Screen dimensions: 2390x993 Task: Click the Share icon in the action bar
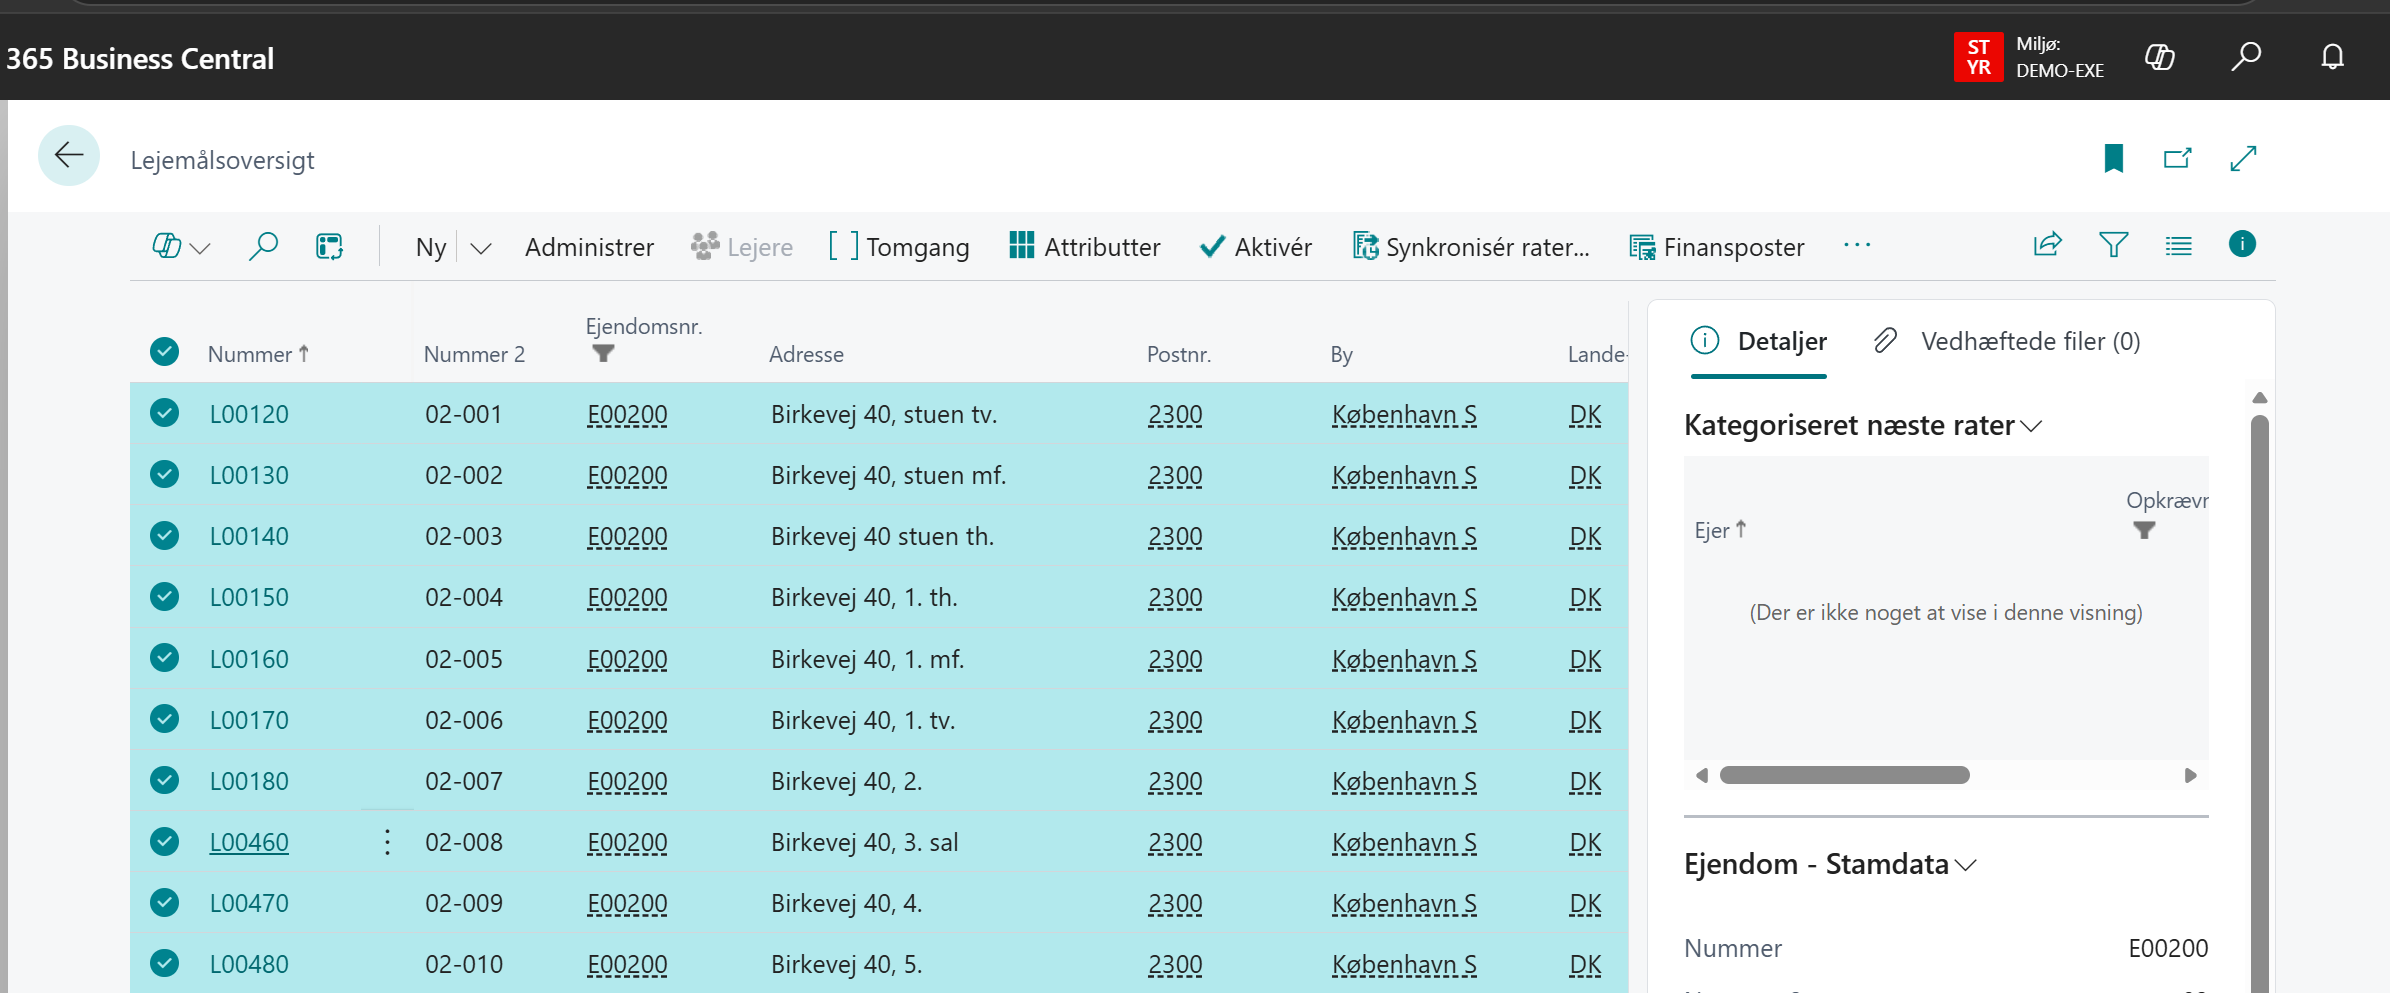point(2047,245)
